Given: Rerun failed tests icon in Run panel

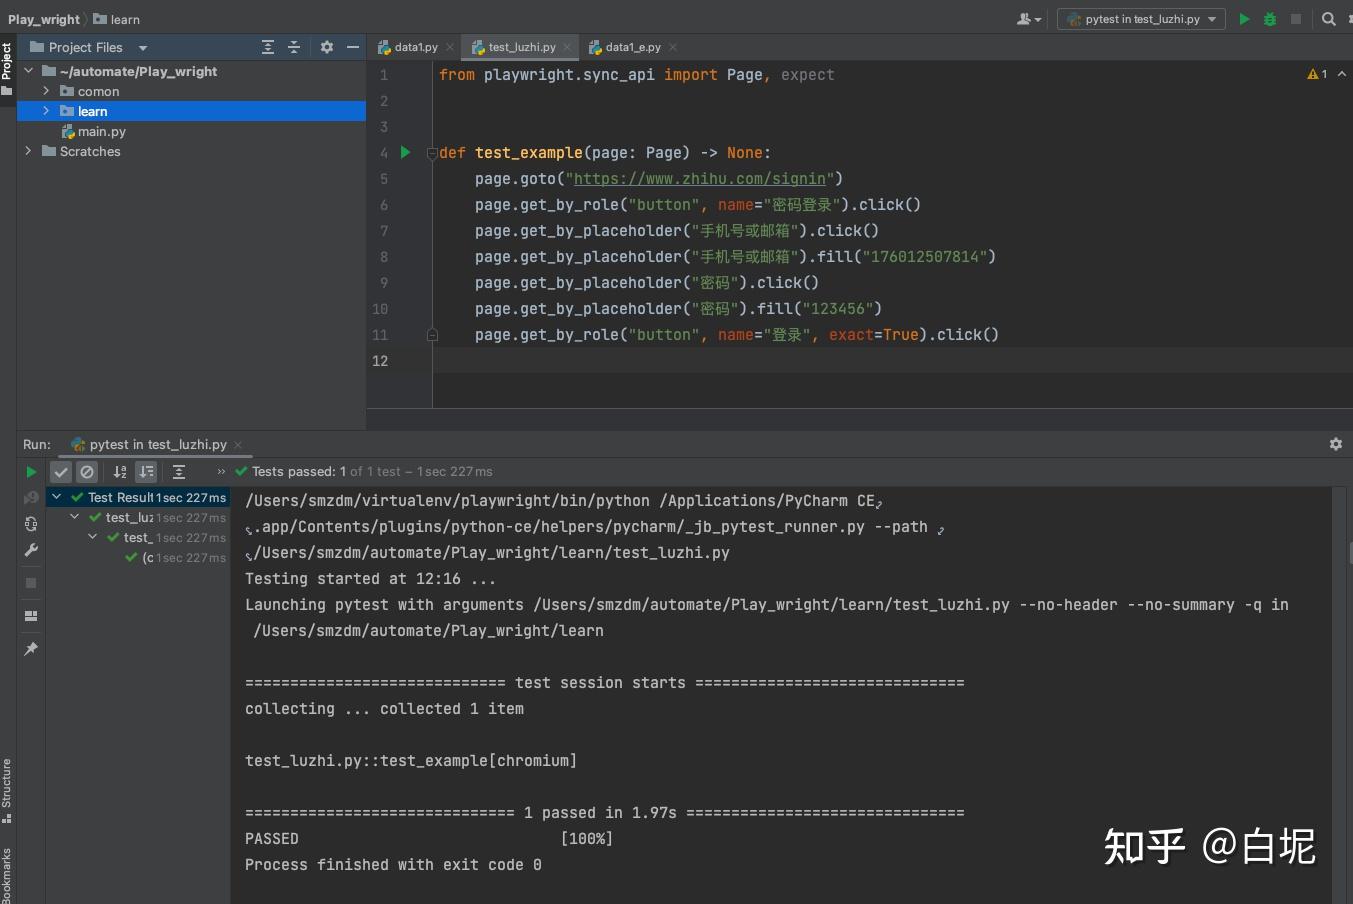Looking at the screenshot, I should click(x=31, y=498).
